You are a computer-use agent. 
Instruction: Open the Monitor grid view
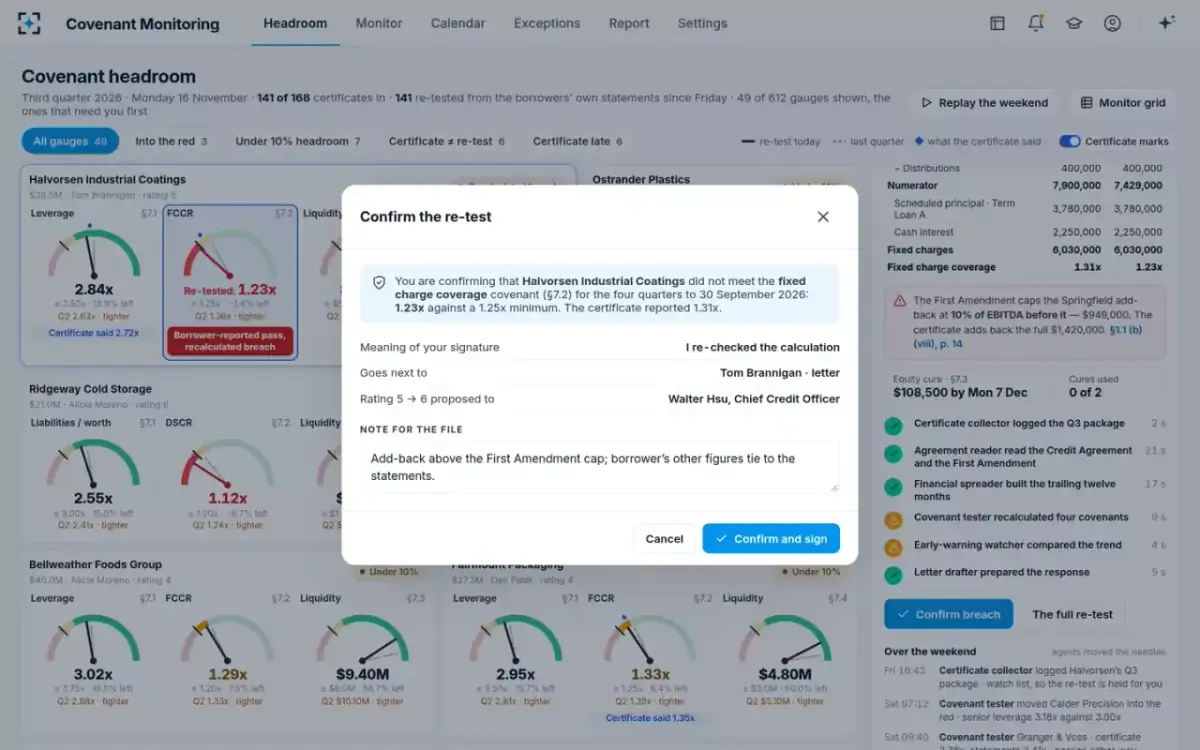tap(1123, 103)
